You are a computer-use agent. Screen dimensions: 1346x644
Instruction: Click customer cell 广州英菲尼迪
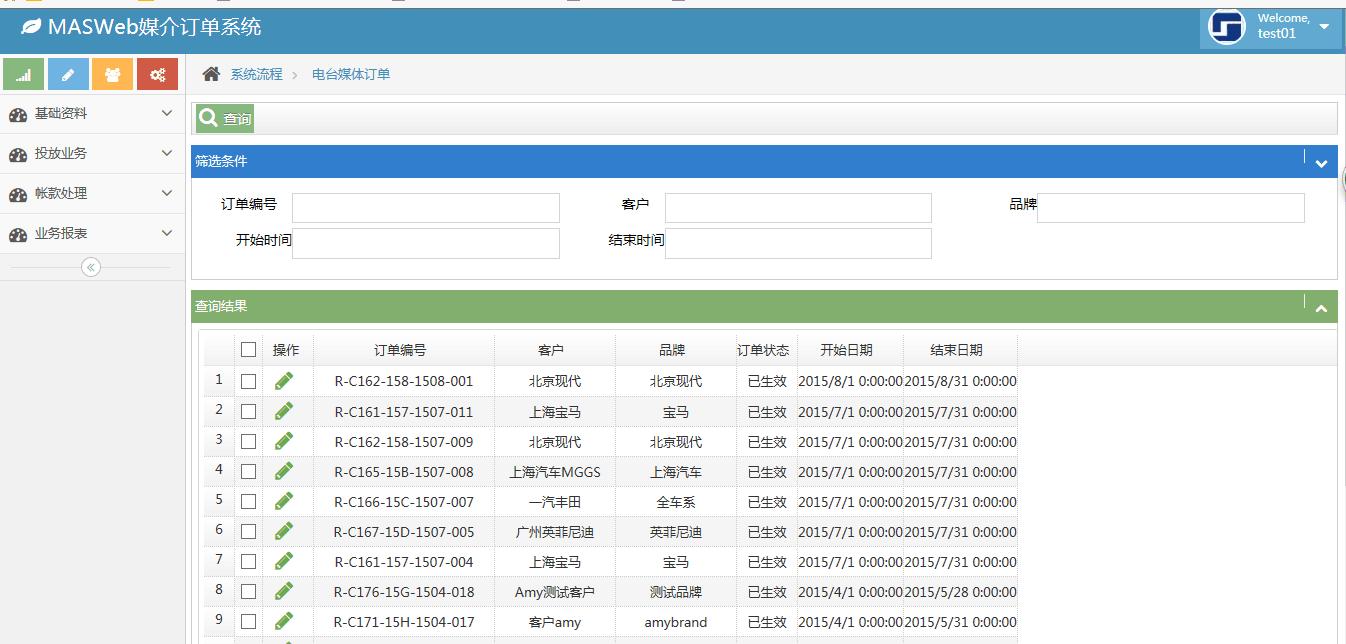click(555, 532)
